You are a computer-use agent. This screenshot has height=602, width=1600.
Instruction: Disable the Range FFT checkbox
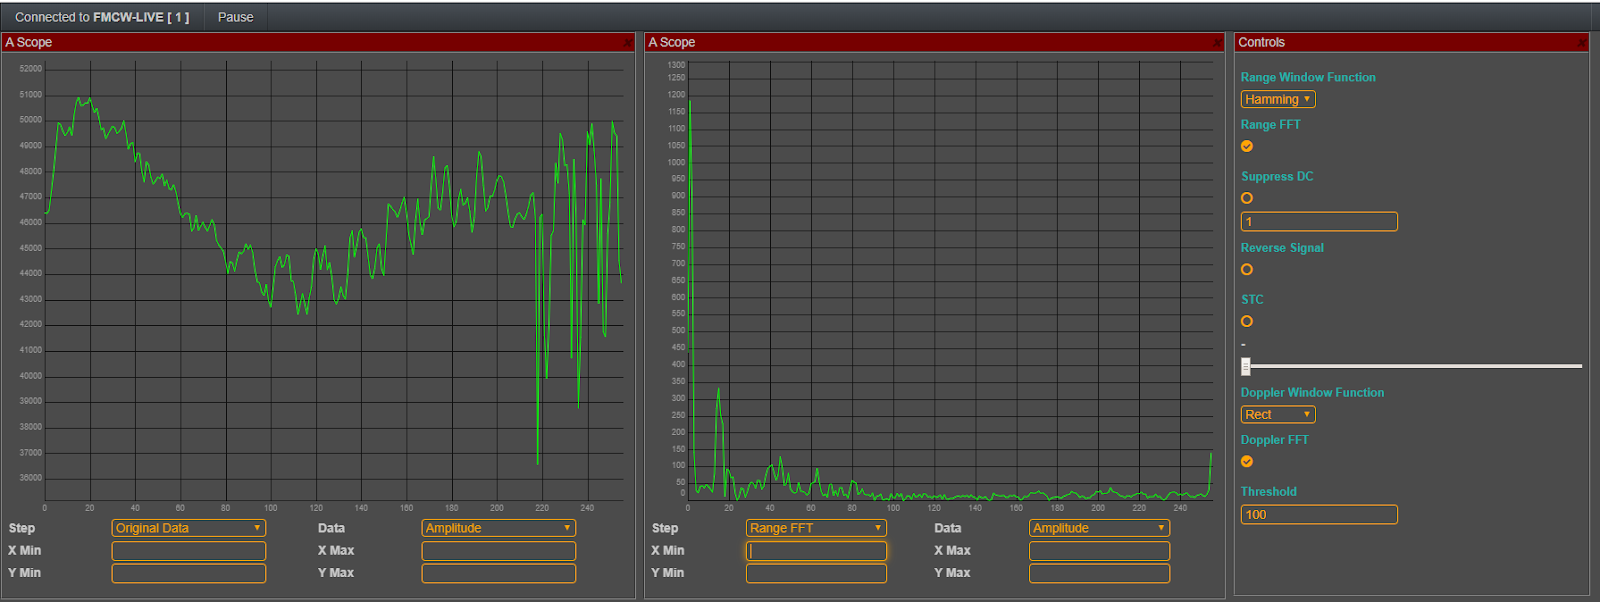pyautogui.click(x=1247, y=146)
